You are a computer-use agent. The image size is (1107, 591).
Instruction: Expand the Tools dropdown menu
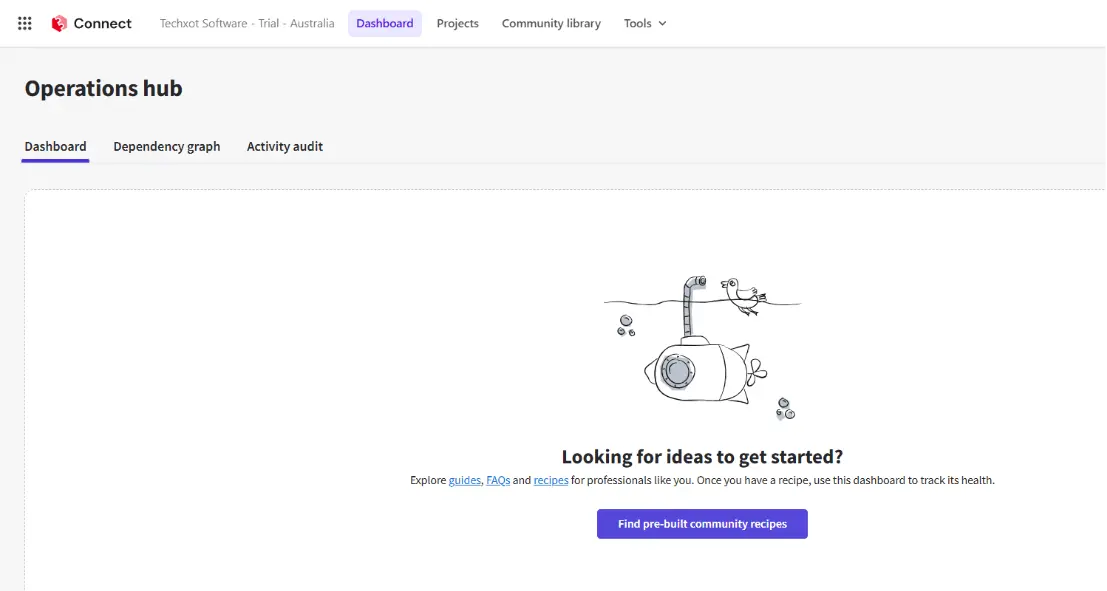click(645, 23)
